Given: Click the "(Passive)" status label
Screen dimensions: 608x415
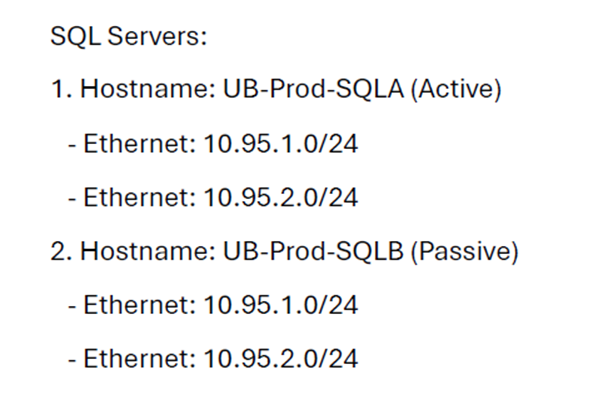Looking at the screenshot, I should [x=464, y=252].
